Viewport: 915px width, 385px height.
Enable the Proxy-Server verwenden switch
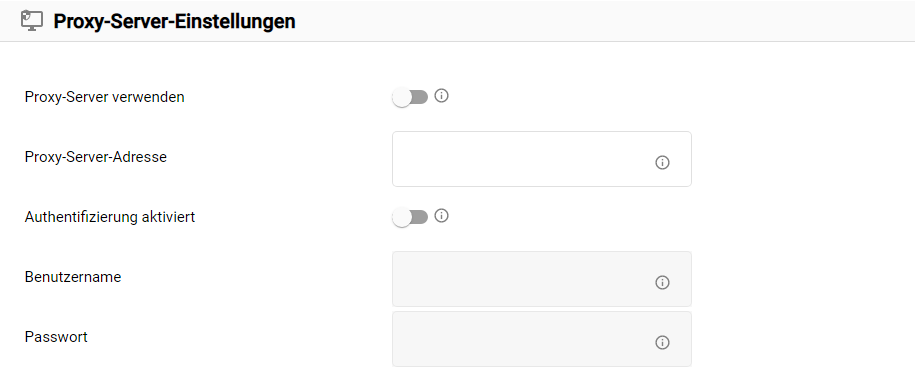click(410, 97)
